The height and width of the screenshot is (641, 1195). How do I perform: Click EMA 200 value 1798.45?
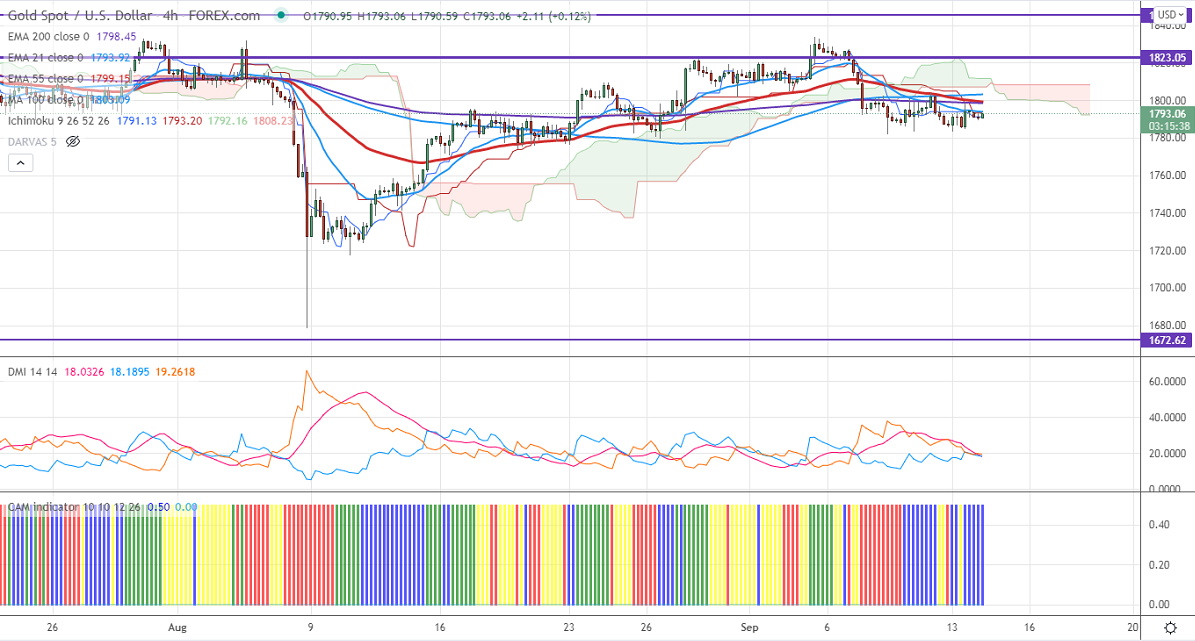117,36
